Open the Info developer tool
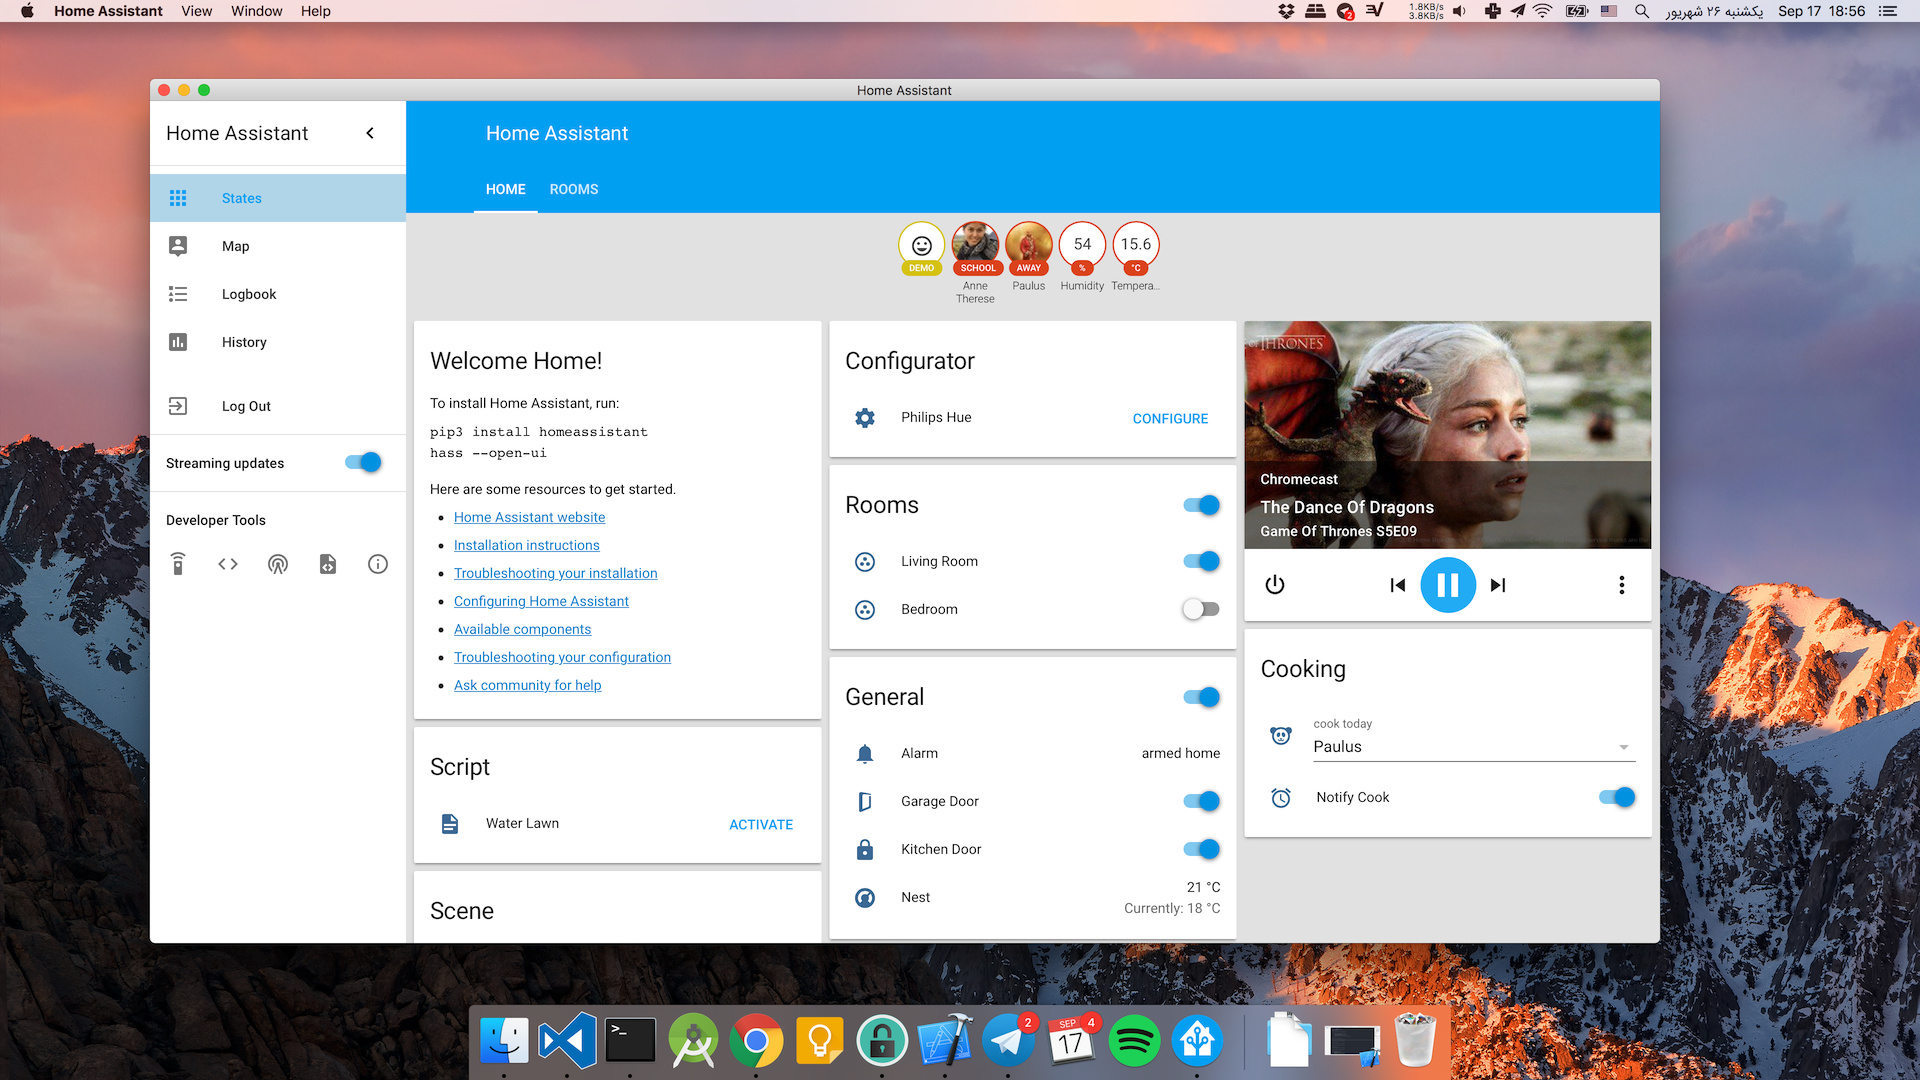 [x=377, y=564]
